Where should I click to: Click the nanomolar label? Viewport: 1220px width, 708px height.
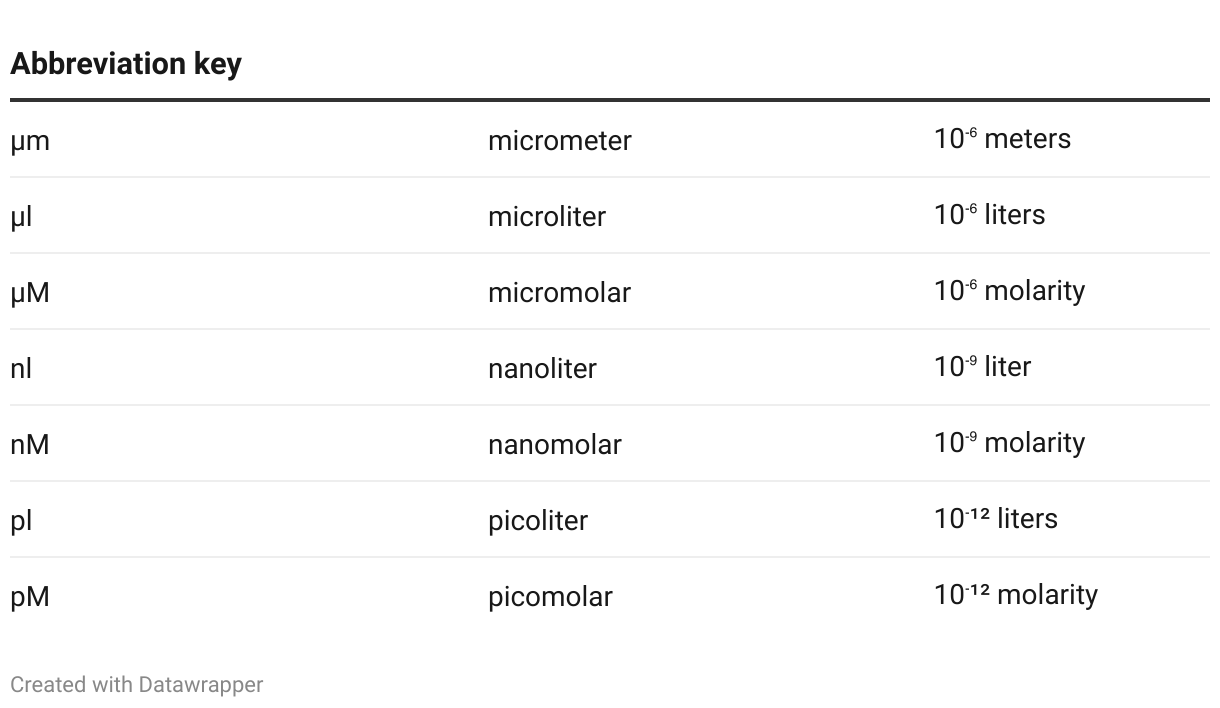pos(555,445)
